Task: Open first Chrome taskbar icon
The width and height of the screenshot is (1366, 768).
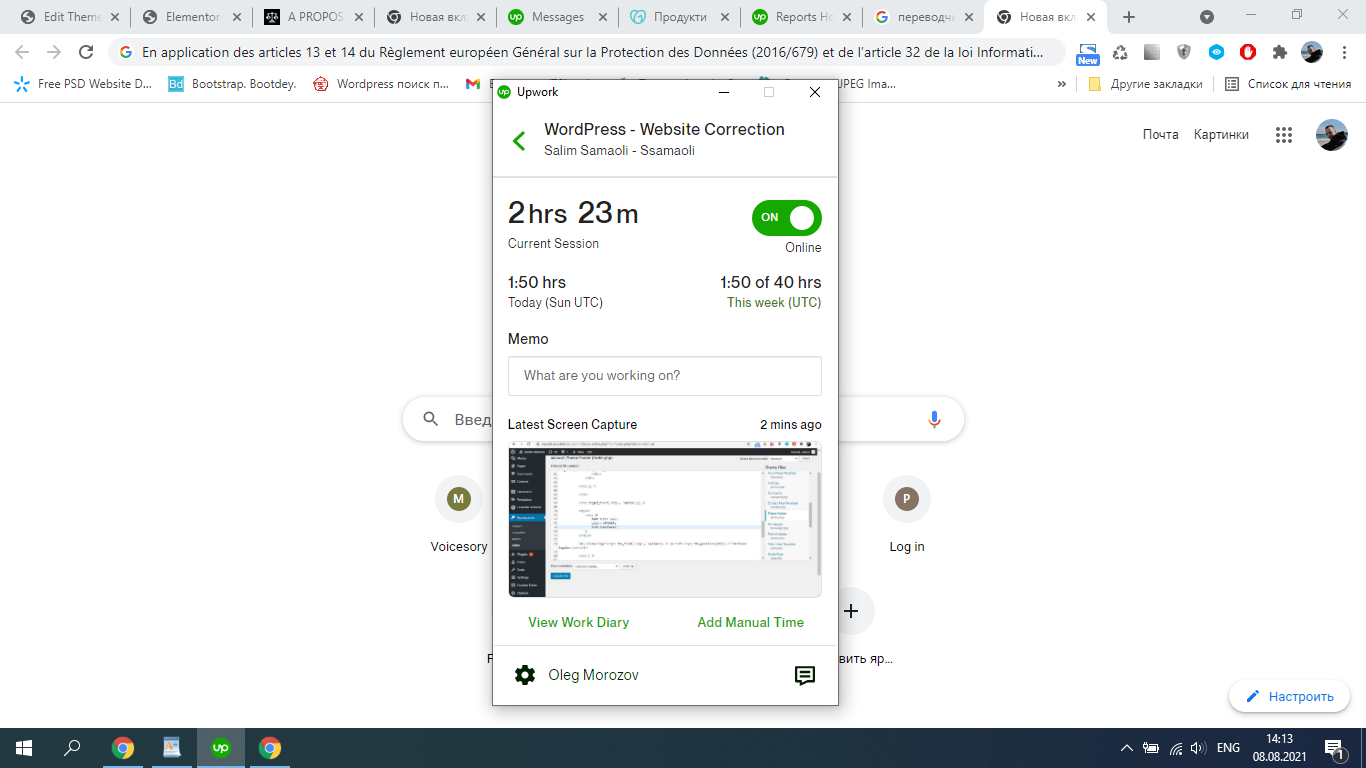Action: (123, 747)
